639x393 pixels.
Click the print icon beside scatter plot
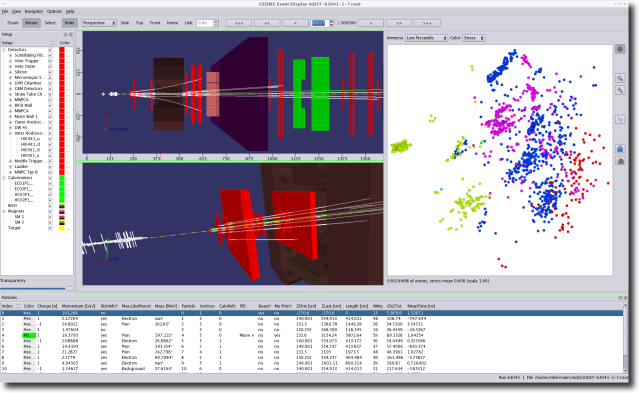pos(620,161)
